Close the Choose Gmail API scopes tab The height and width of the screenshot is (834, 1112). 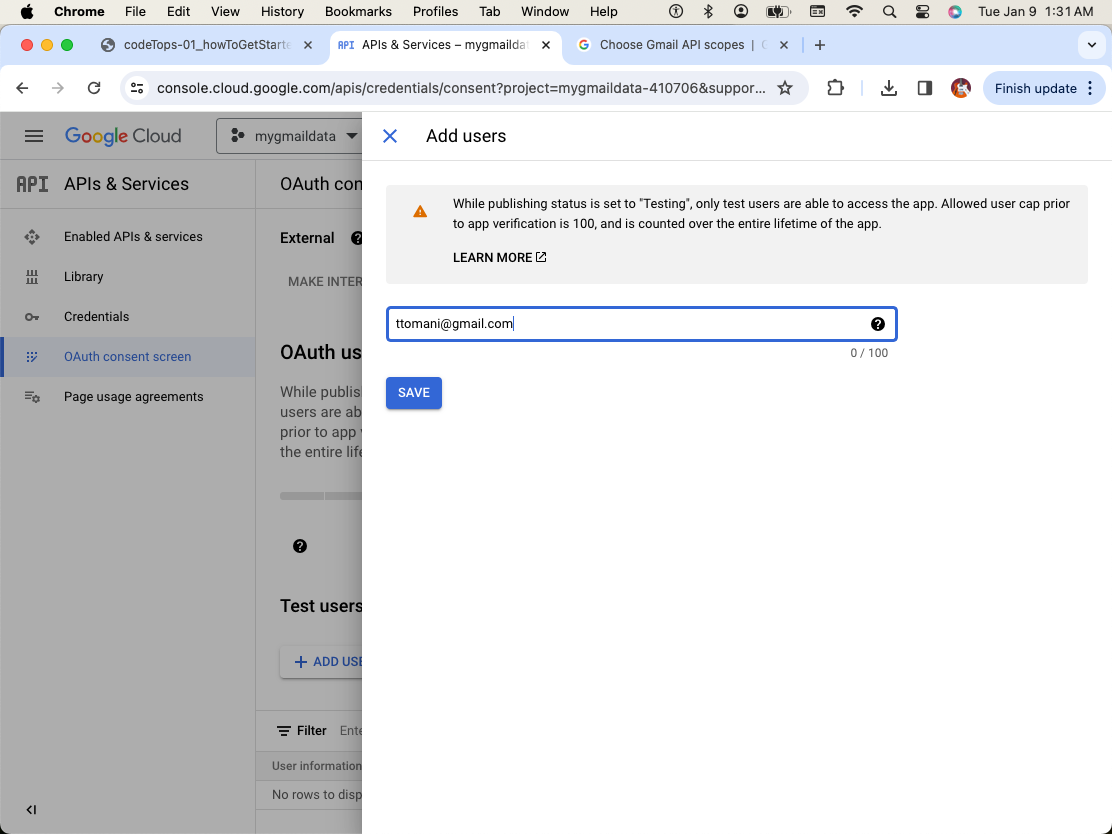click(x=784, y=45)
